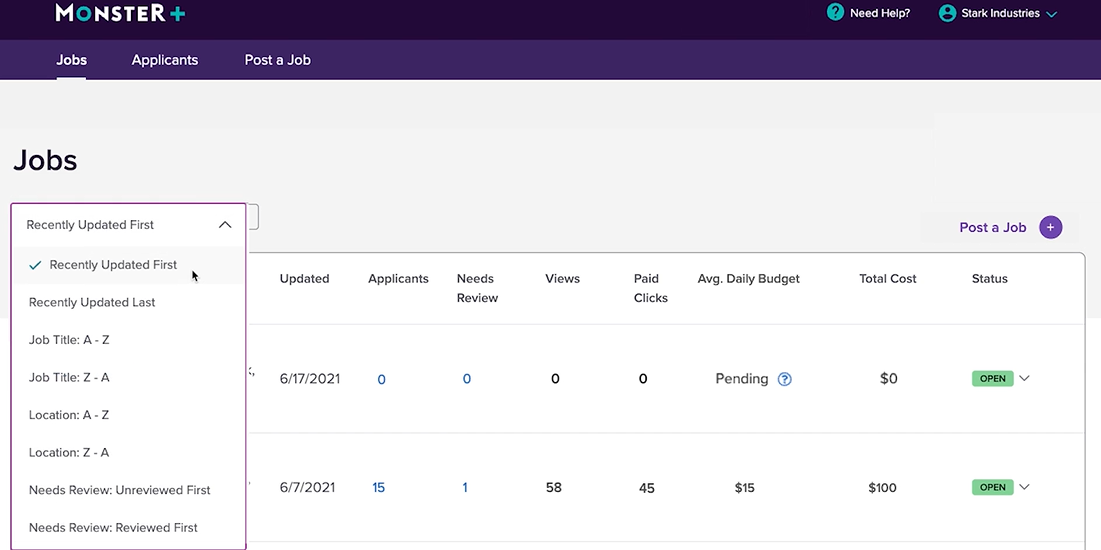Screen dimensions: 1101x550
Task: Click the Need Help? link text
Action: pyautogui.click(x=880, y=14)
